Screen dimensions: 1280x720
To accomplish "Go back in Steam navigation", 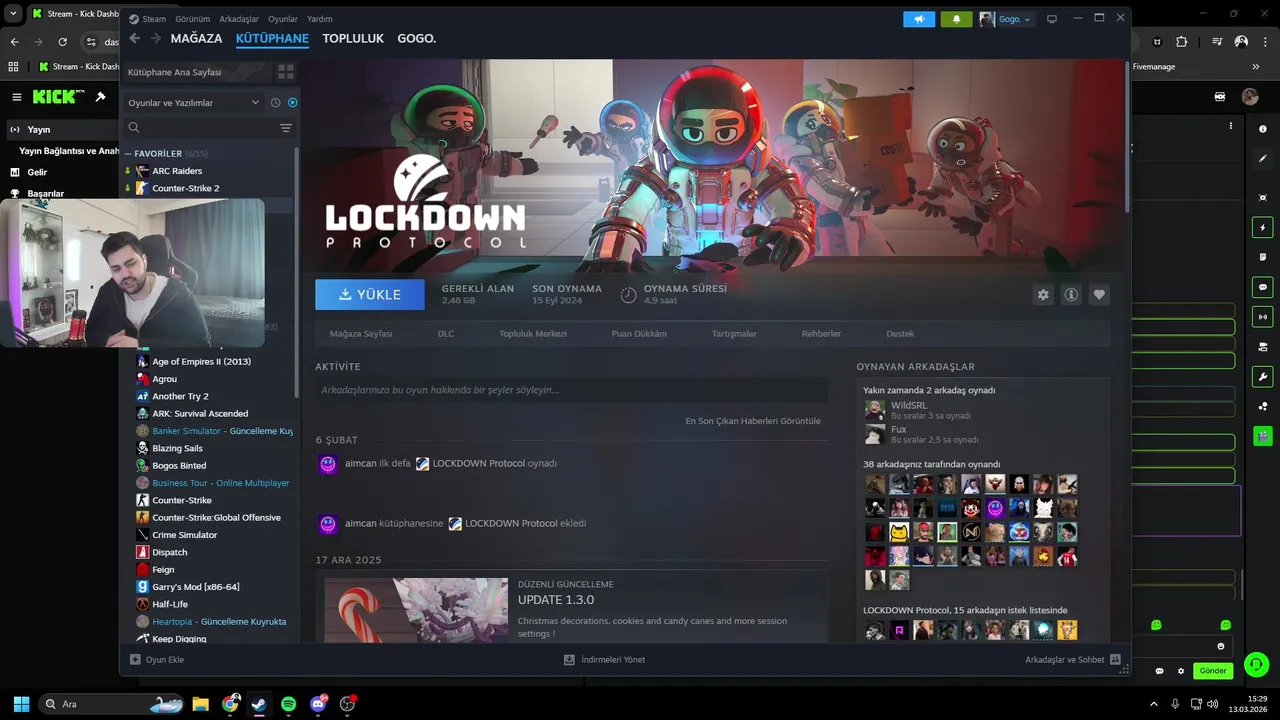I will coord(135,38).
